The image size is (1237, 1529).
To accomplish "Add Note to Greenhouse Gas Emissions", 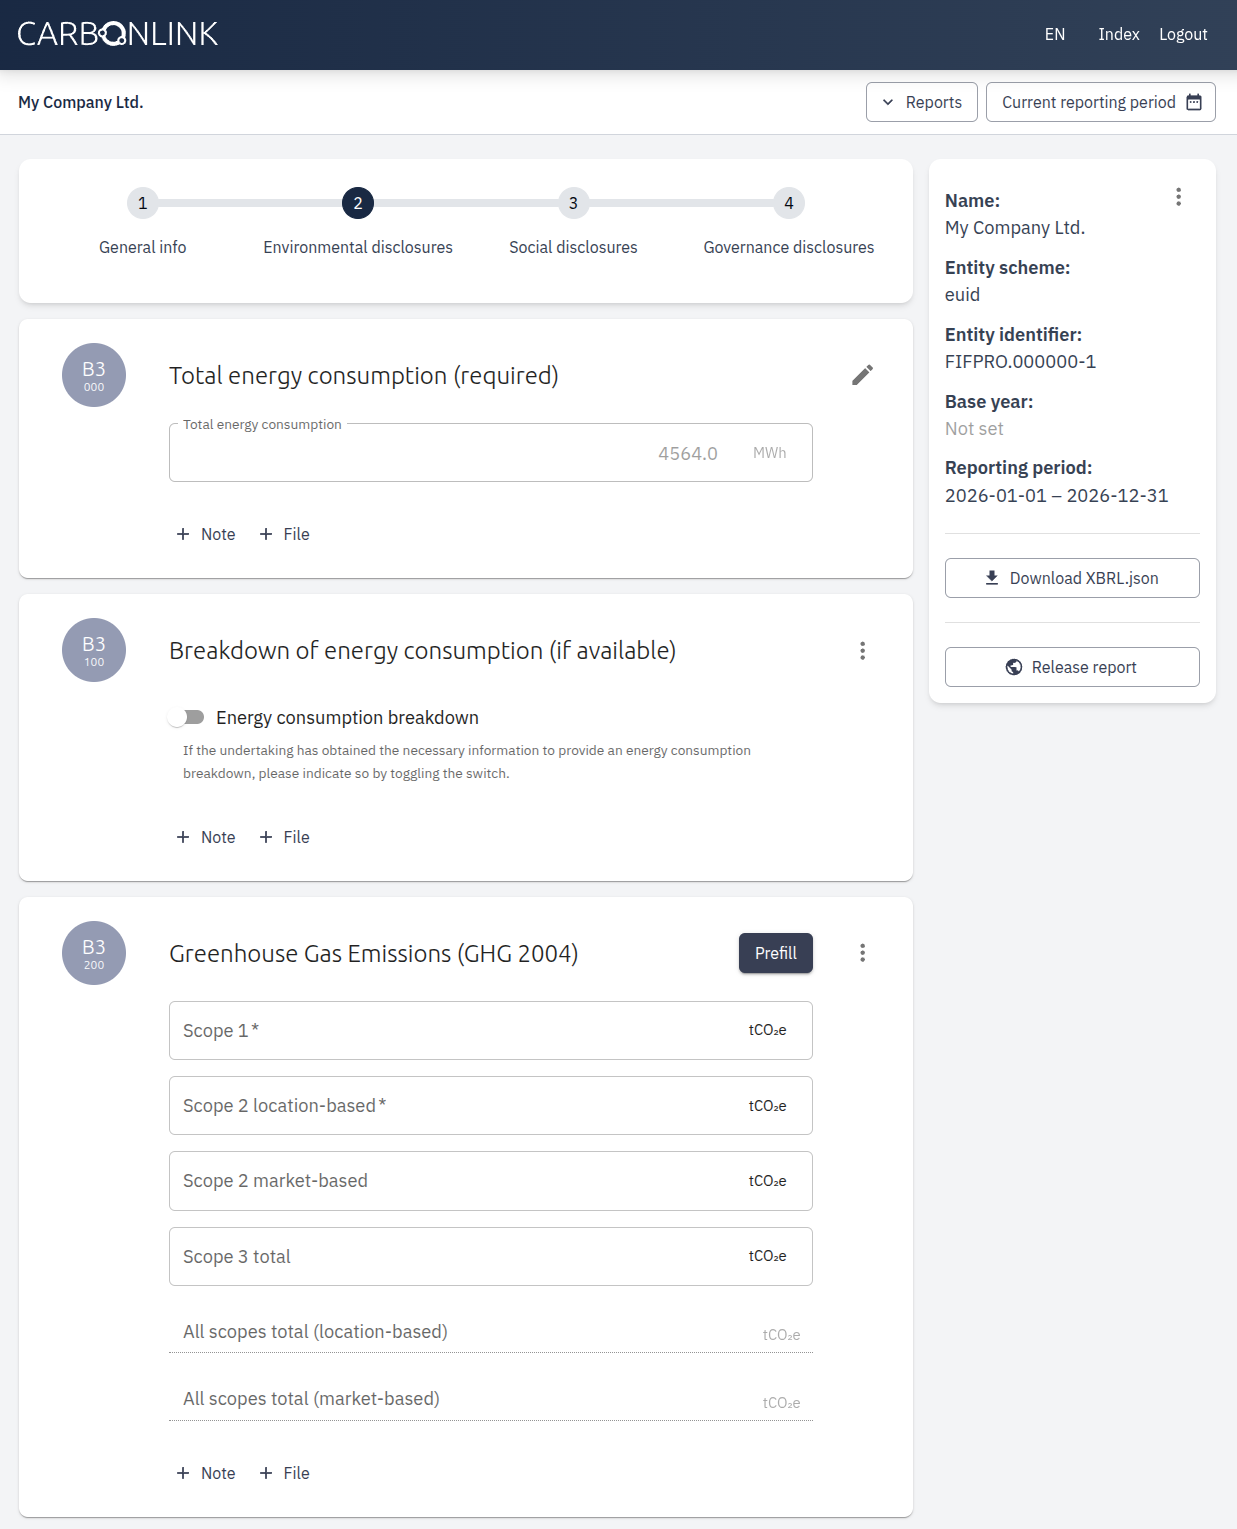I will pos(206,1473).
